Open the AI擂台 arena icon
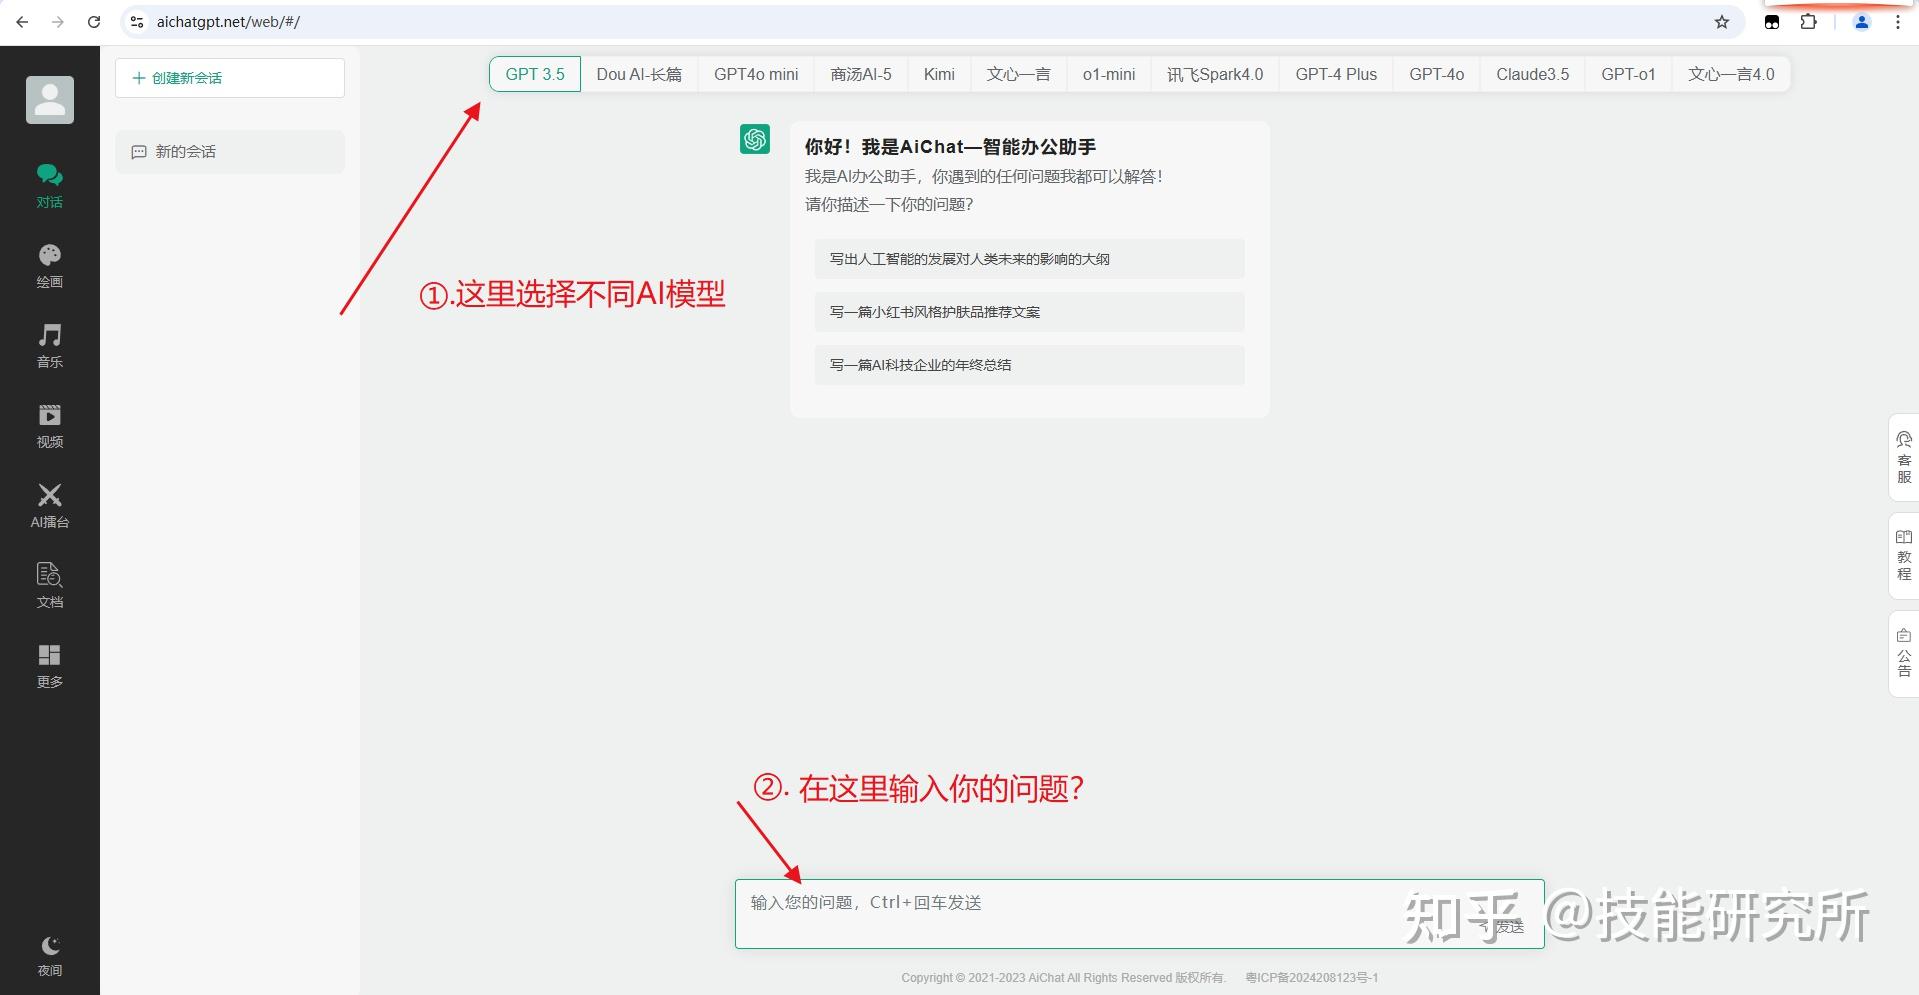The image size is (1919, 995). point(50,496)
